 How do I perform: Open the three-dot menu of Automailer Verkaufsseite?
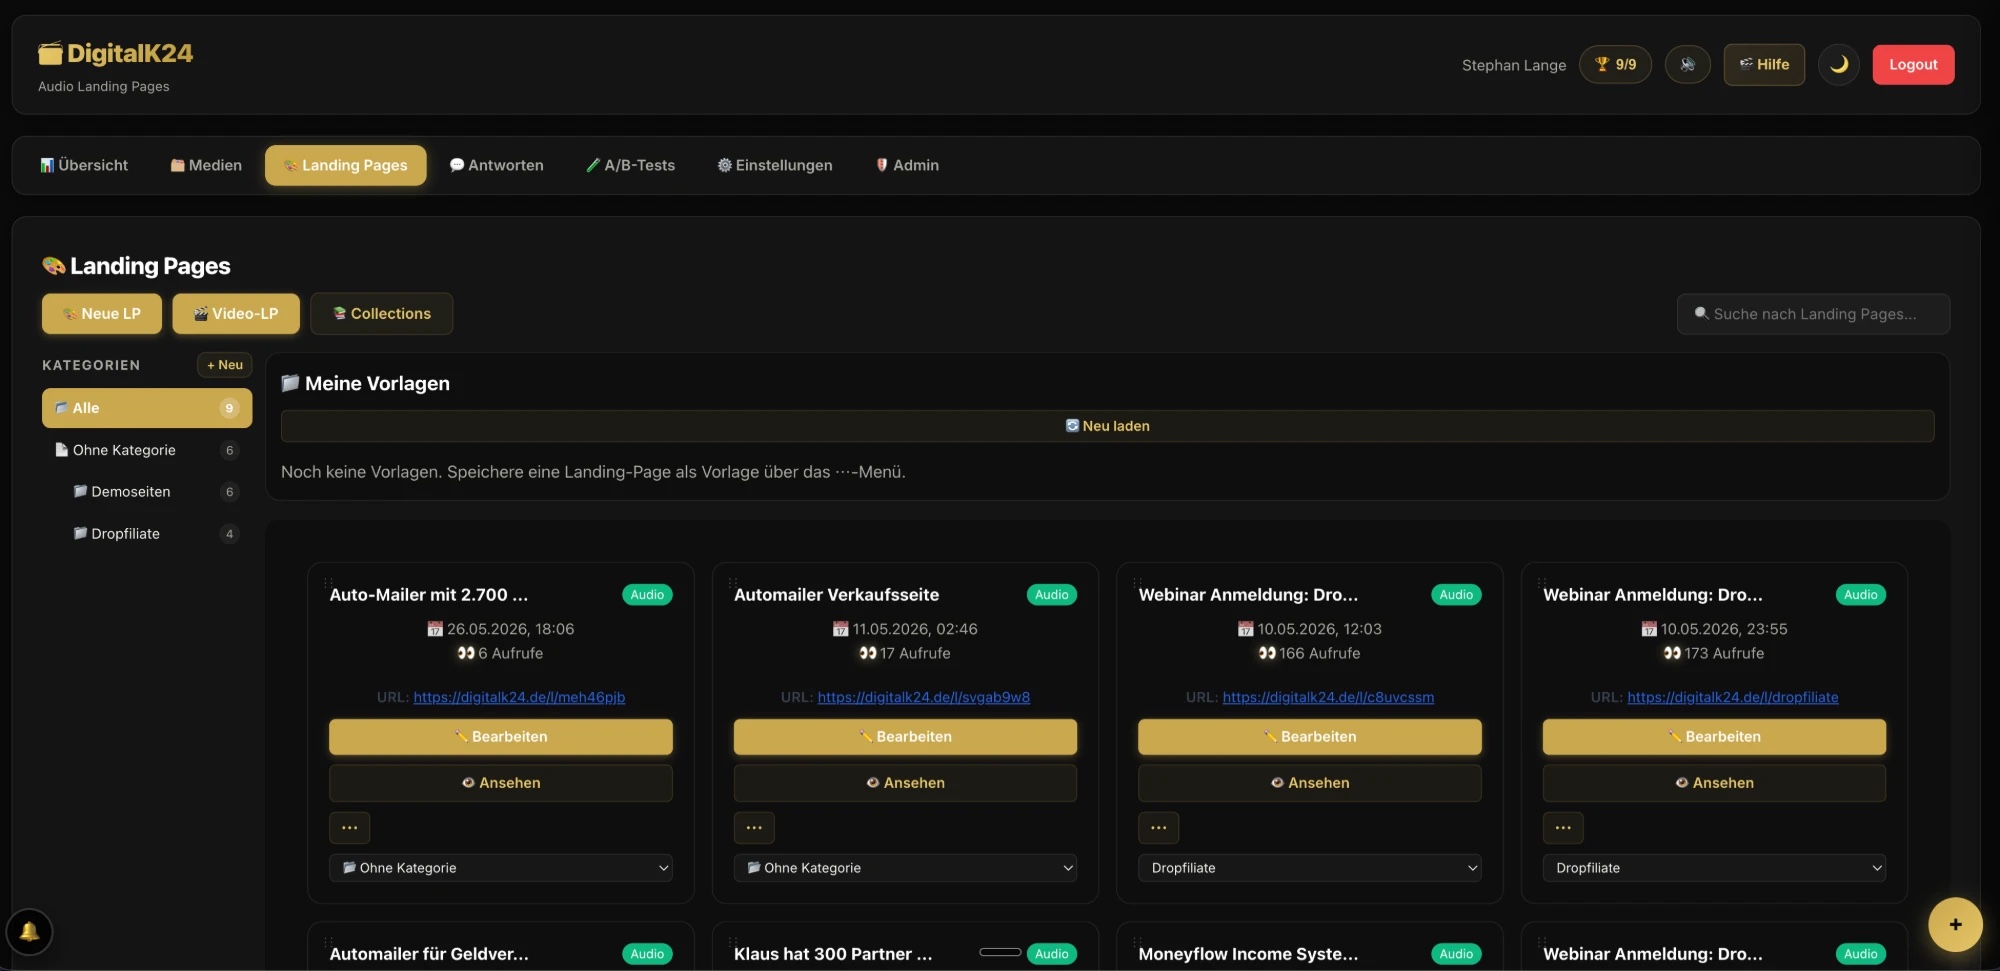pyautogui.click(x=754, y=828)
